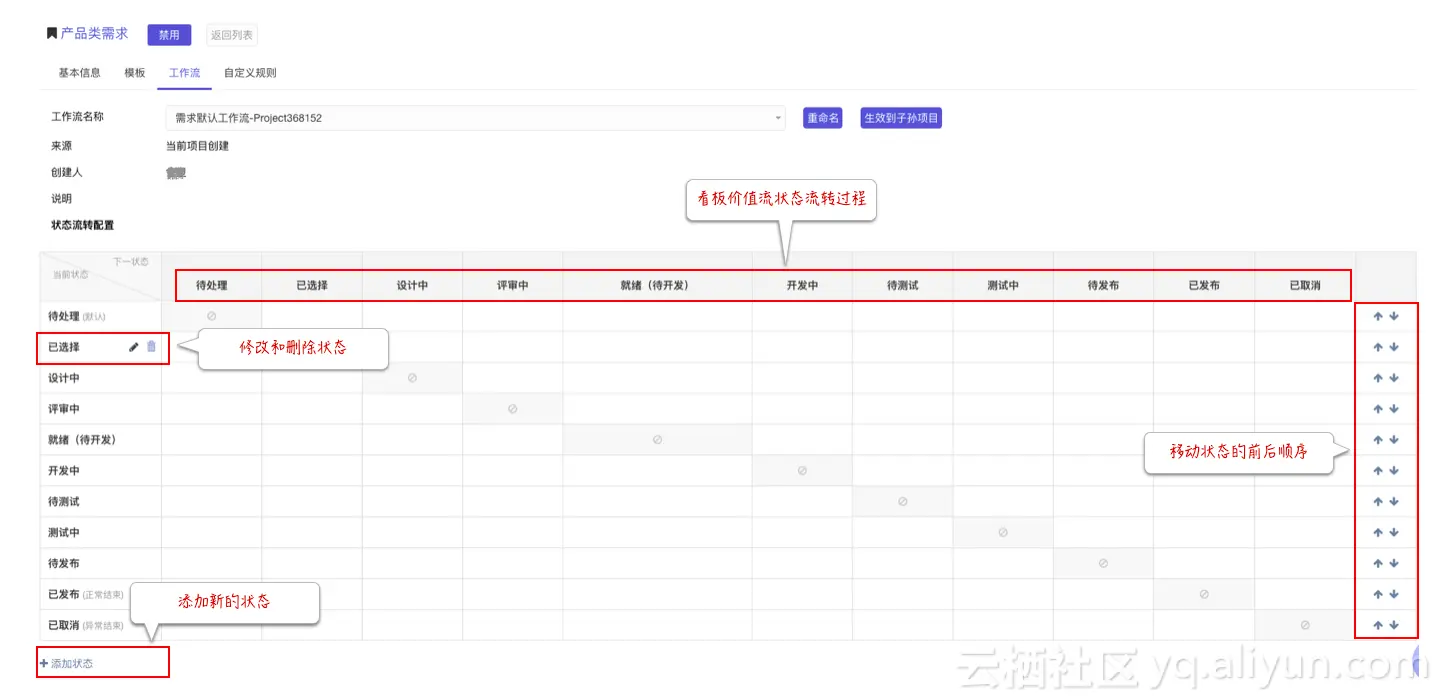
Task: Move 就绪（待开发）row up
Action: click(x=1377, y=440)
